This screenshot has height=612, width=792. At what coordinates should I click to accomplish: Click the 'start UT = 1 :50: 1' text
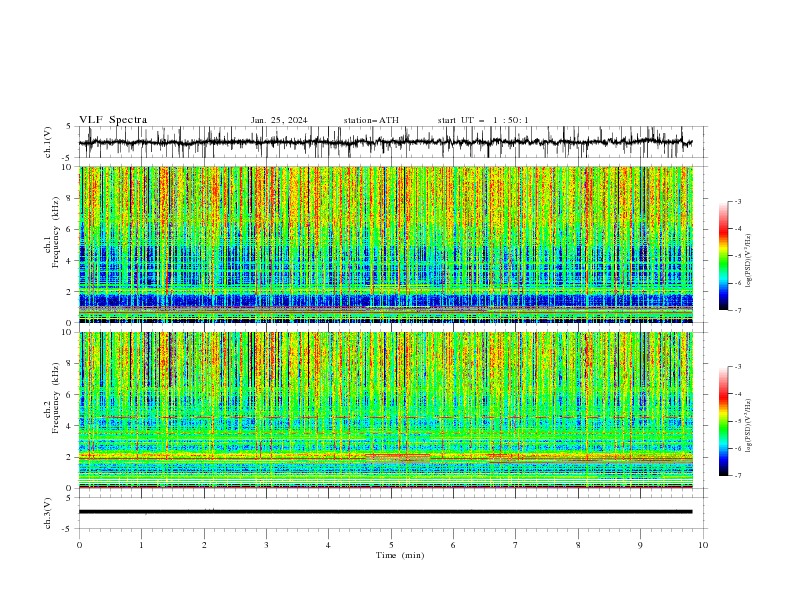coord(483,120)
